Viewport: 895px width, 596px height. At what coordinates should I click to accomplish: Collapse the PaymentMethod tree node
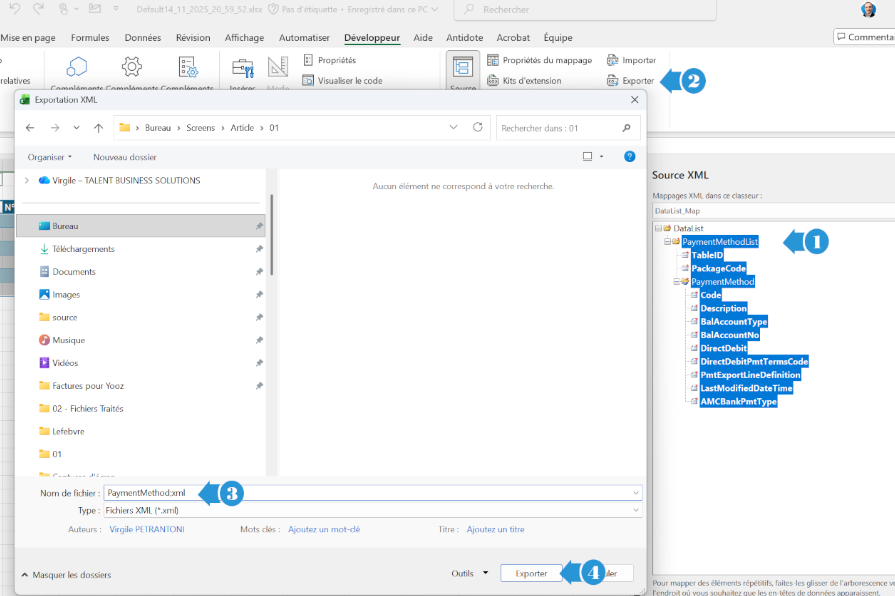(676, 282)
